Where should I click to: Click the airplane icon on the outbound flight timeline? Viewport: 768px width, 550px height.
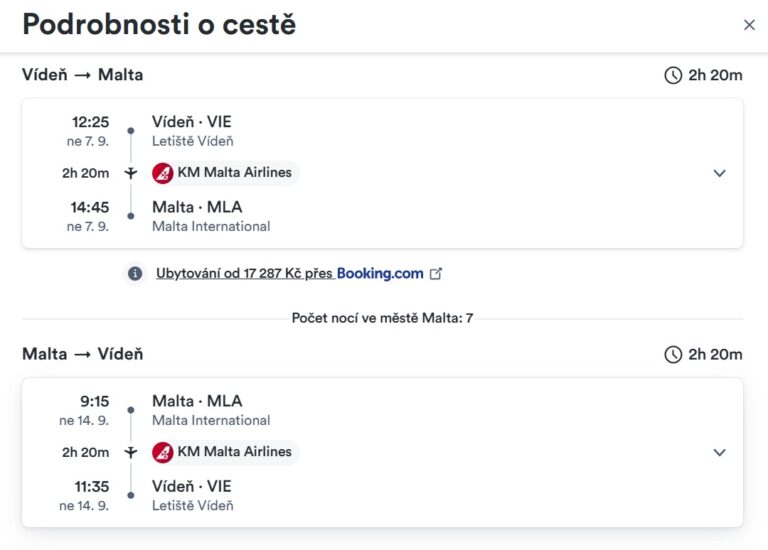coord(130,173)
